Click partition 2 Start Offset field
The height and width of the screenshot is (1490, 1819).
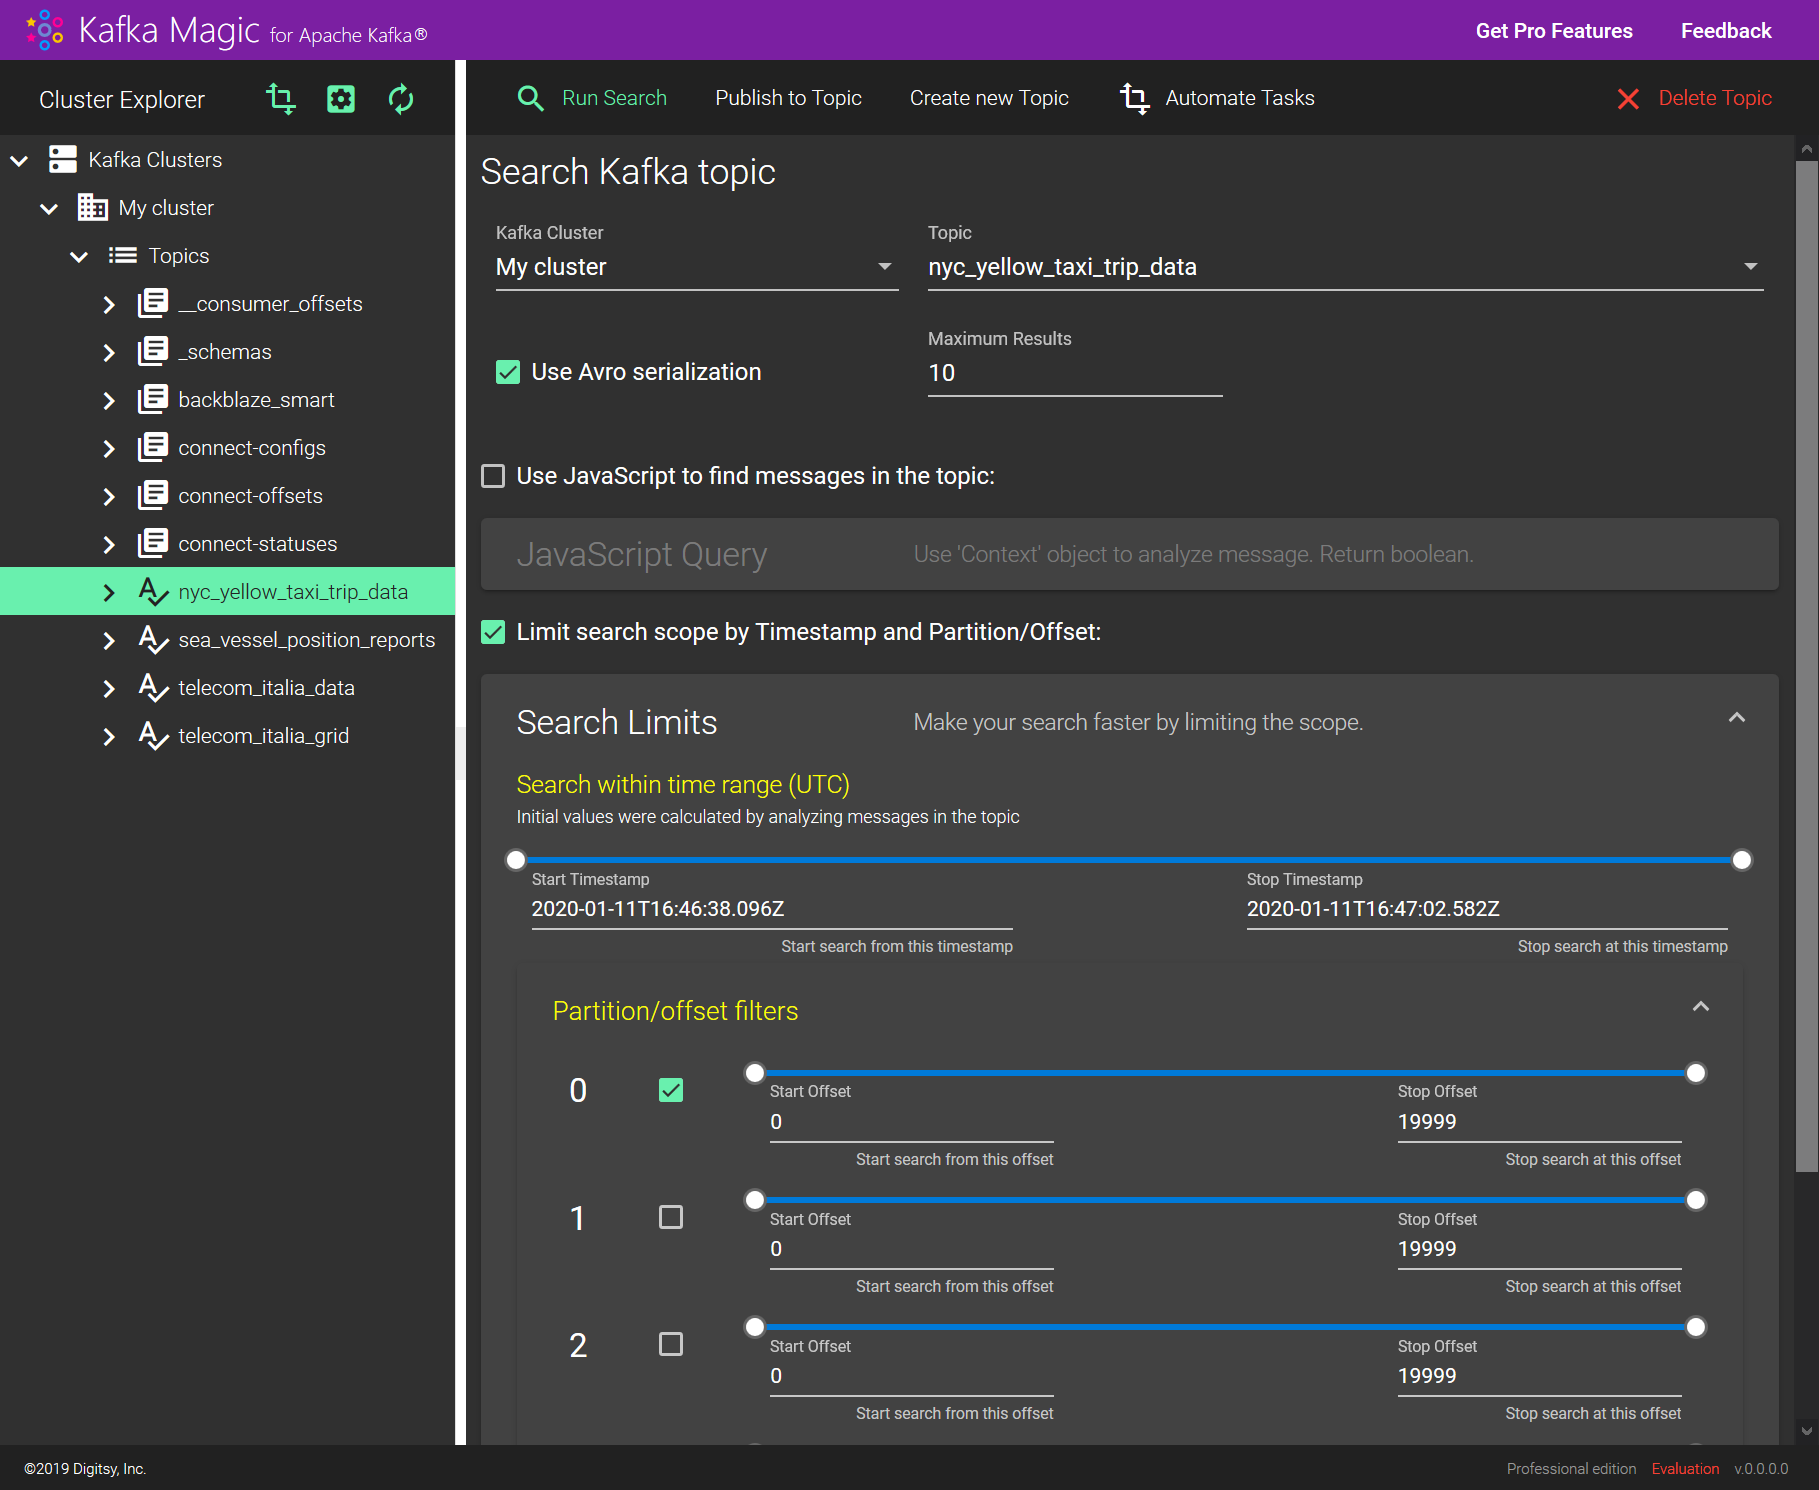click(x=912, y=1376)
